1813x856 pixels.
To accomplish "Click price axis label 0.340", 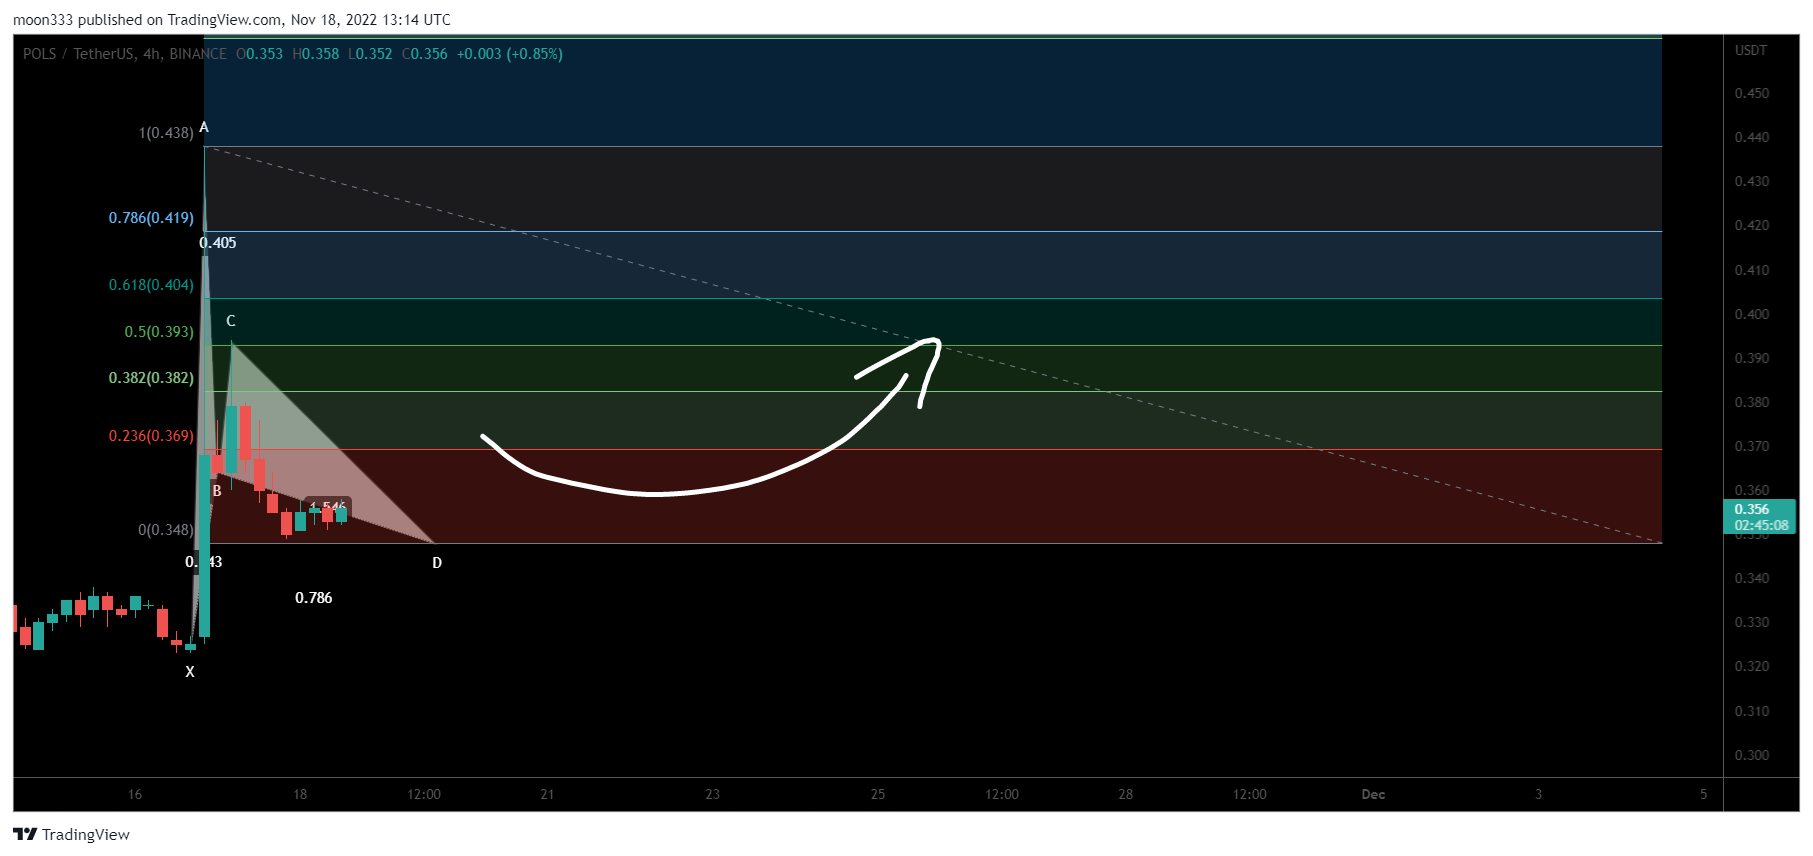I will pyautogui.click(x=1752, y=578).
